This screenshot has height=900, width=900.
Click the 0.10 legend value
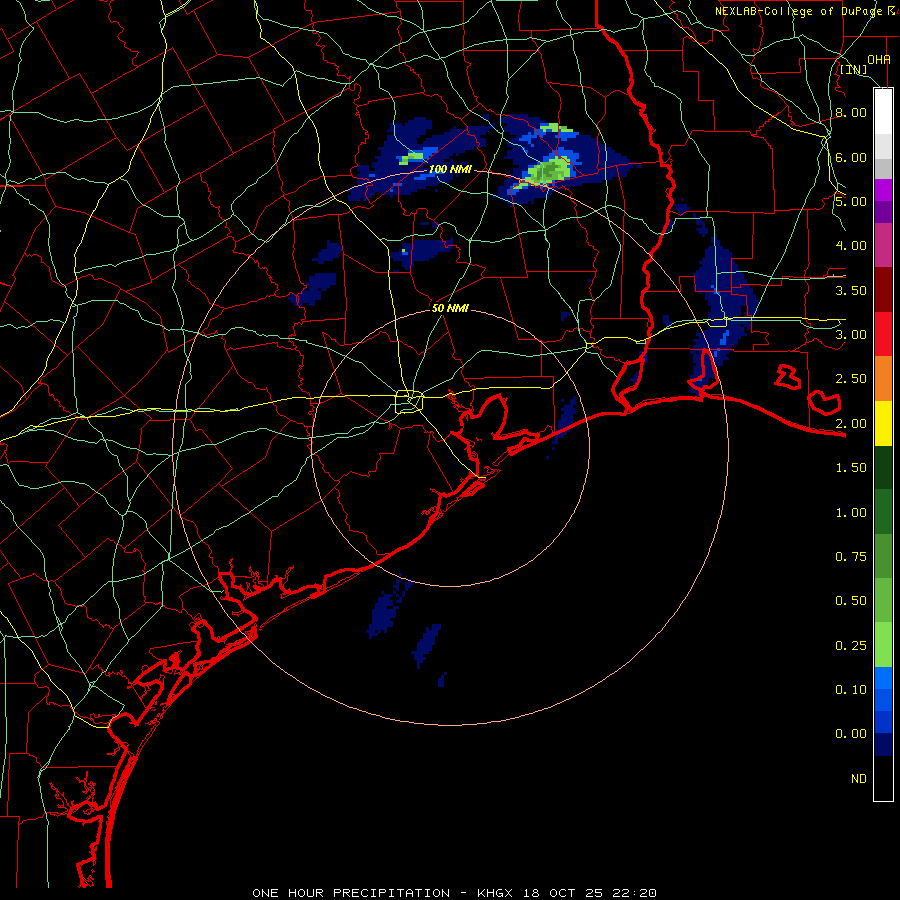tap(851, 690)
